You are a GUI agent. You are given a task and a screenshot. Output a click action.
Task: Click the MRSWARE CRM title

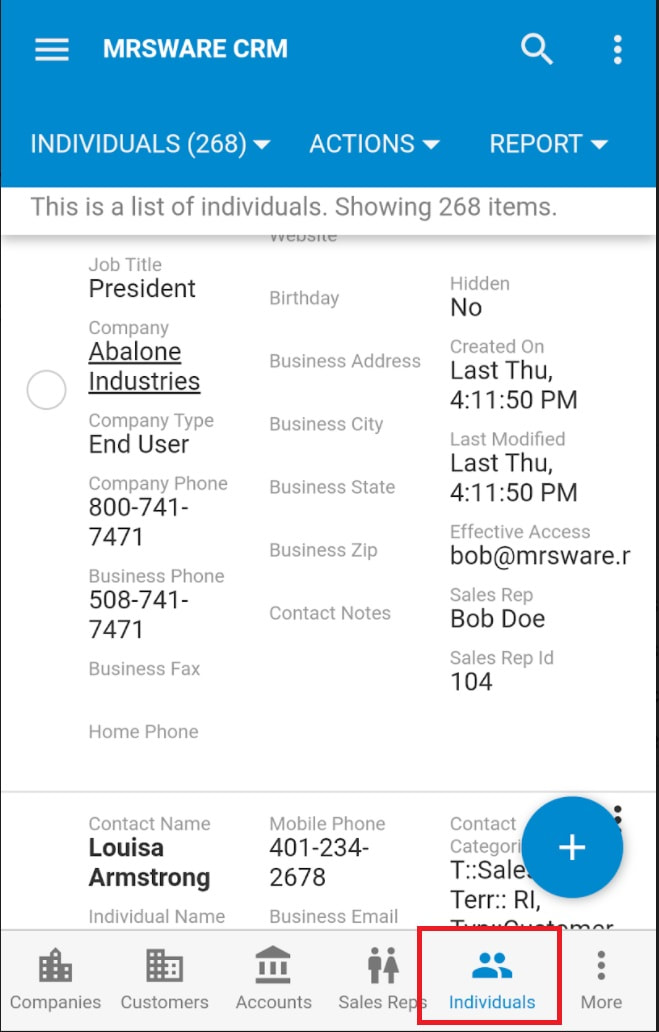point(195,49)
